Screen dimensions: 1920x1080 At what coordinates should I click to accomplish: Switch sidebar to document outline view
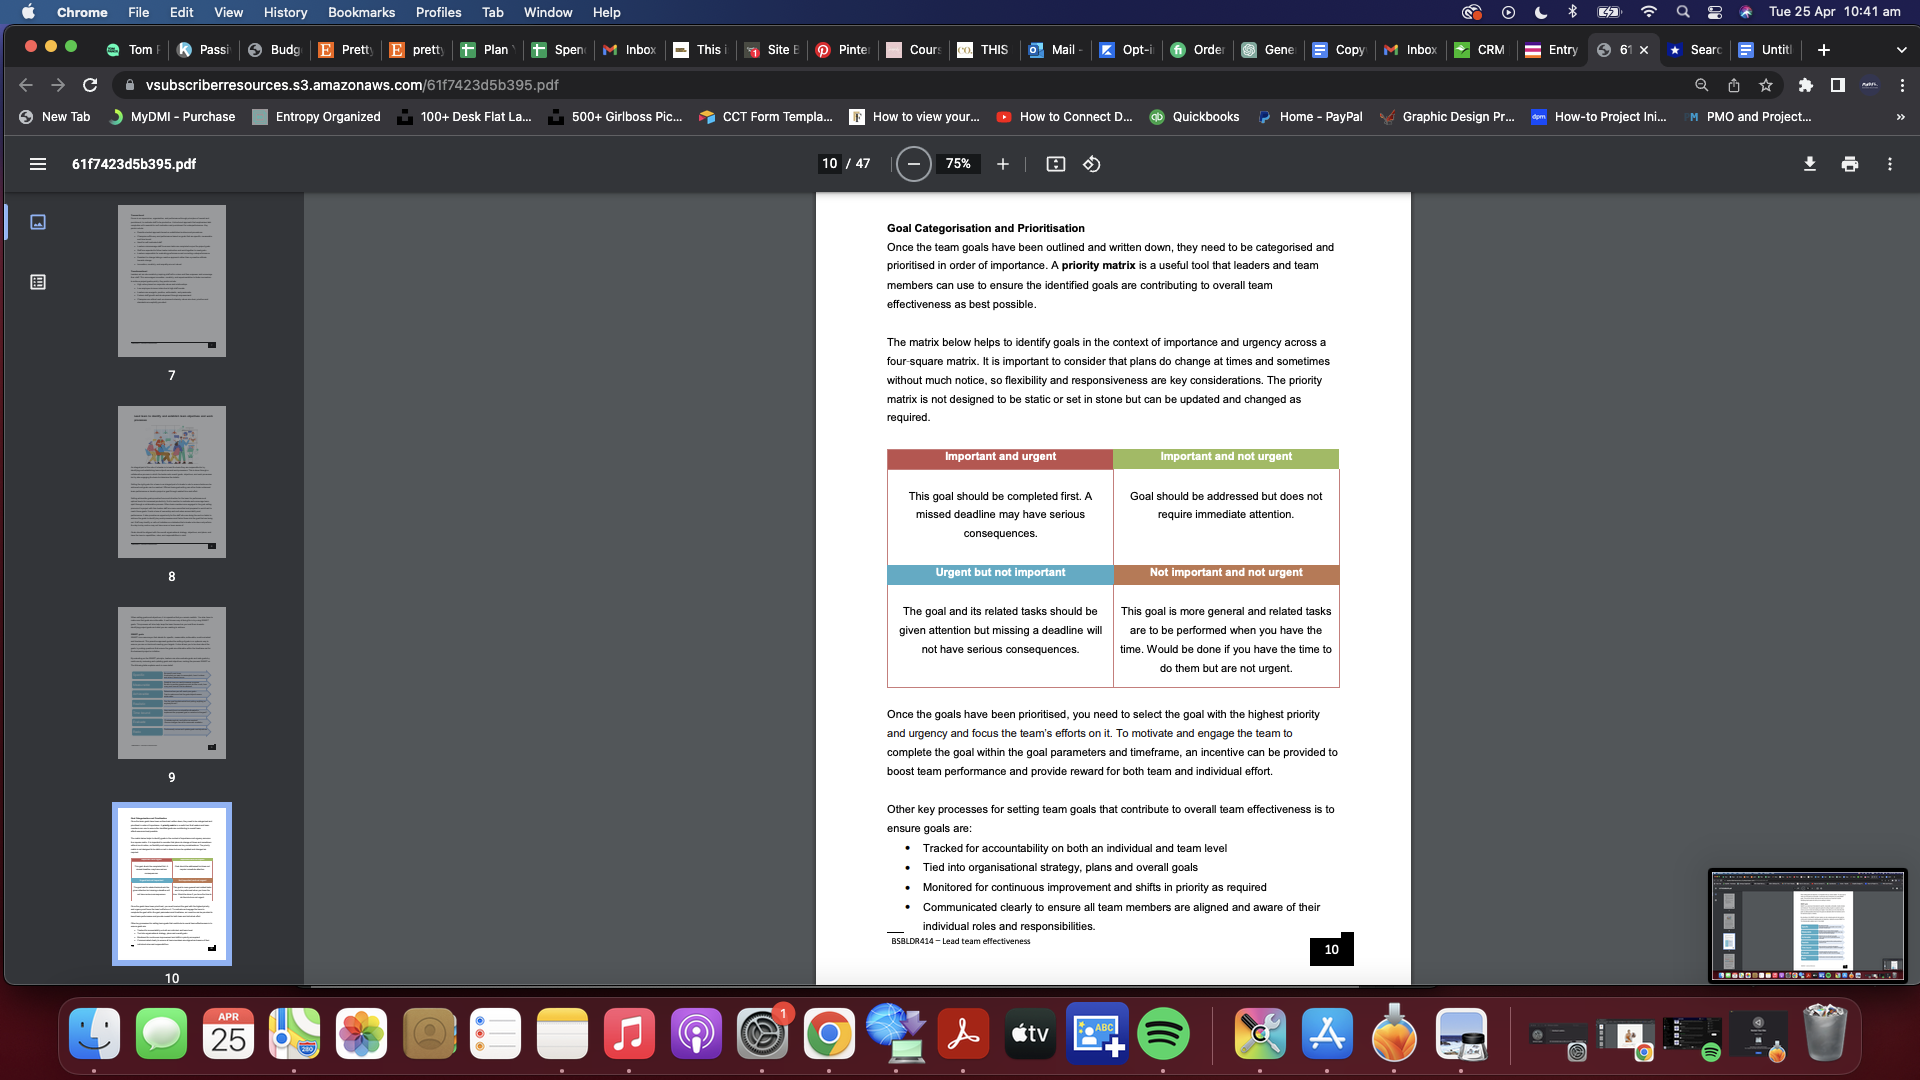click(38, 282)
